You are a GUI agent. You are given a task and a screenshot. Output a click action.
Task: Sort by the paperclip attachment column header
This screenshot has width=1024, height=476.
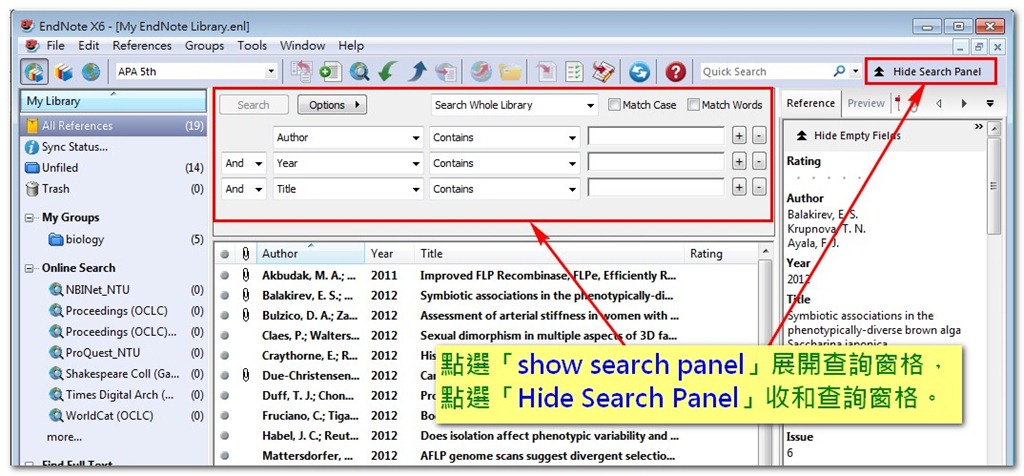coord(246,253)
